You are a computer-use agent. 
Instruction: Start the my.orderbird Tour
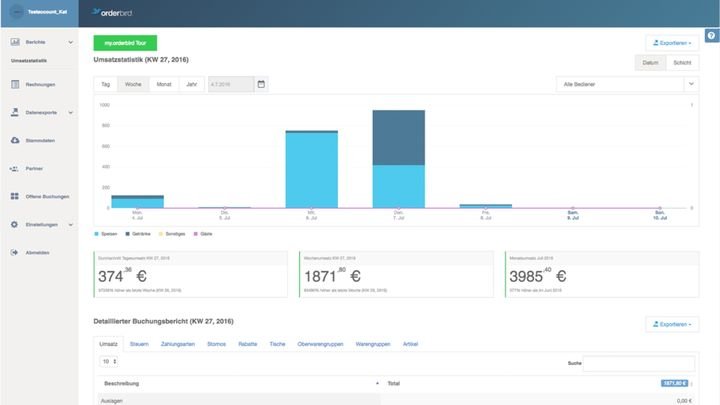tap(125, 43)
